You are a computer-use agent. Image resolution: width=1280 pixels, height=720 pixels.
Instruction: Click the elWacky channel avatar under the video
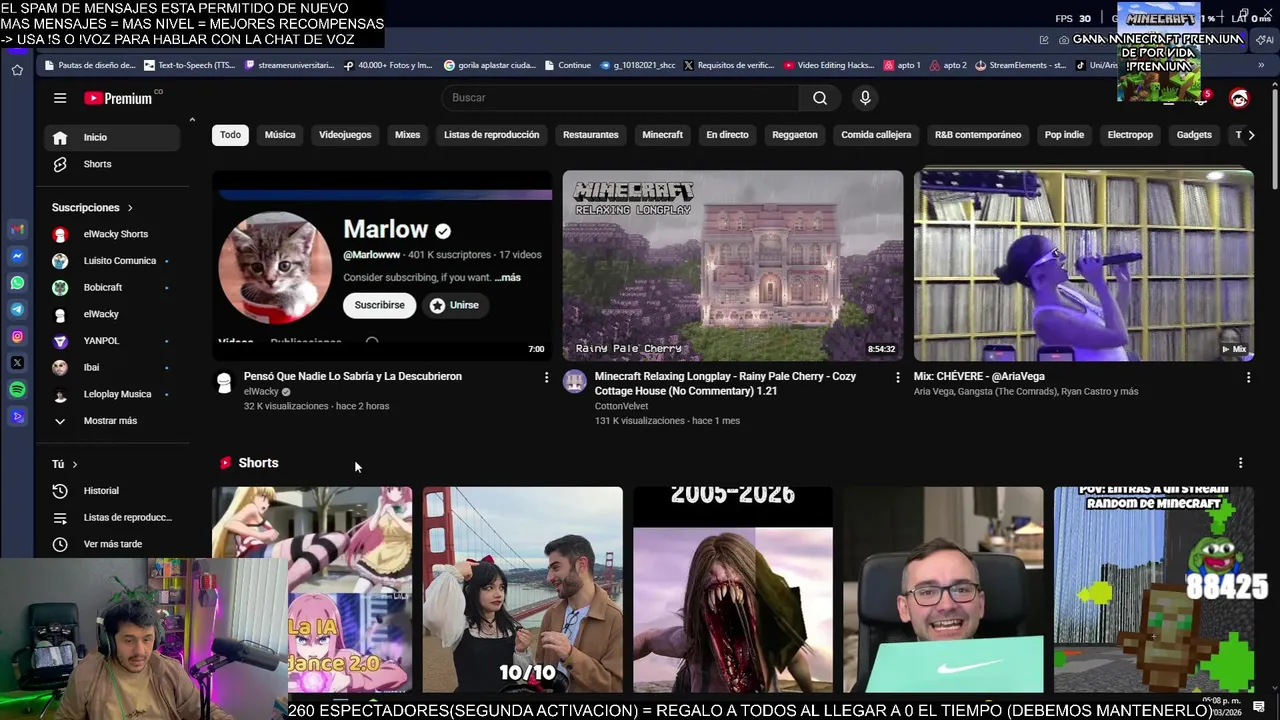[x=224, y=382]
